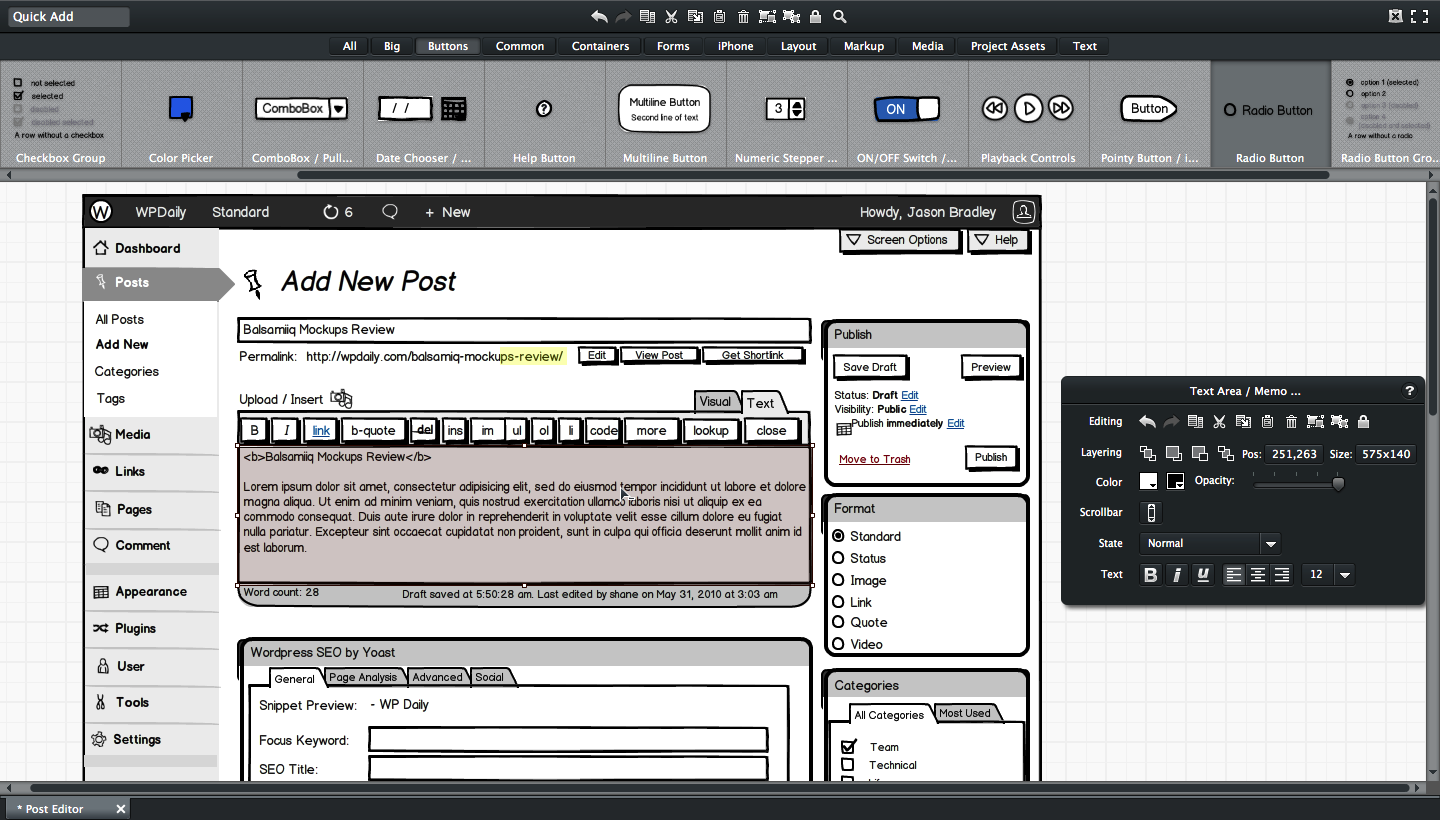Click the undo arrow in the top toolbar
1440x820 pixels.
[x=599, y=16]
